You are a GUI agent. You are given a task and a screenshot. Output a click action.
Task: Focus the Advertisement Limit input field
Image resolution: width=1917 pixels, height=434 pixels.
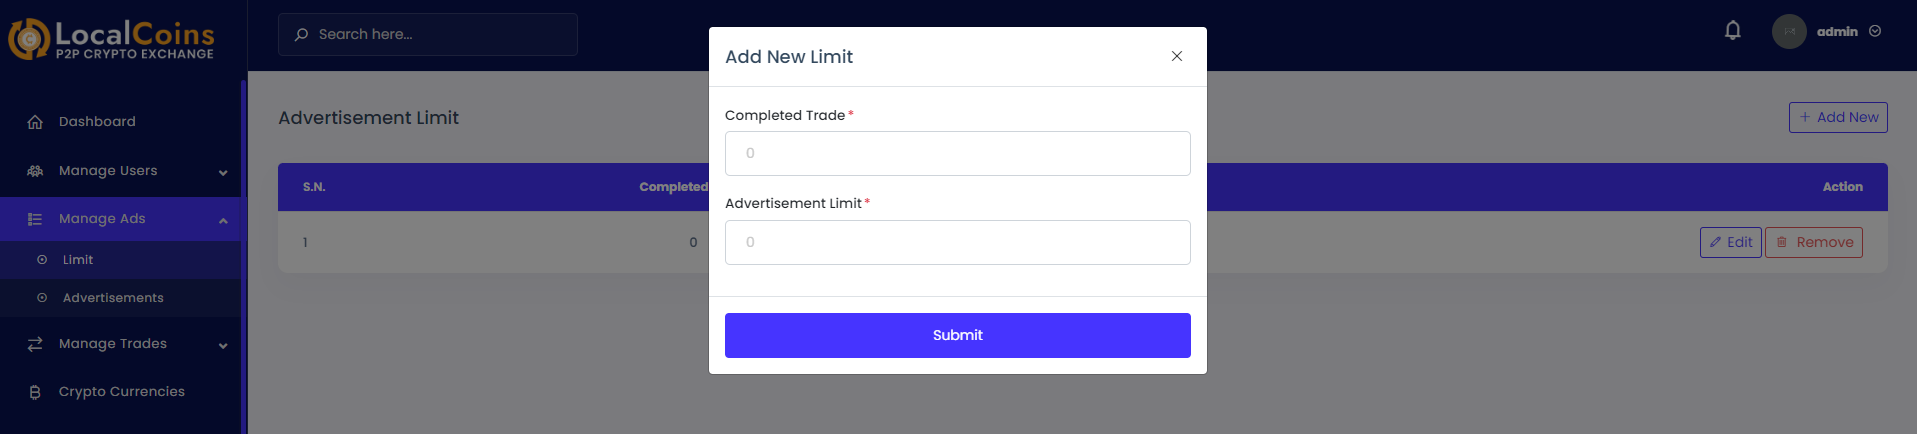[957, 242]
